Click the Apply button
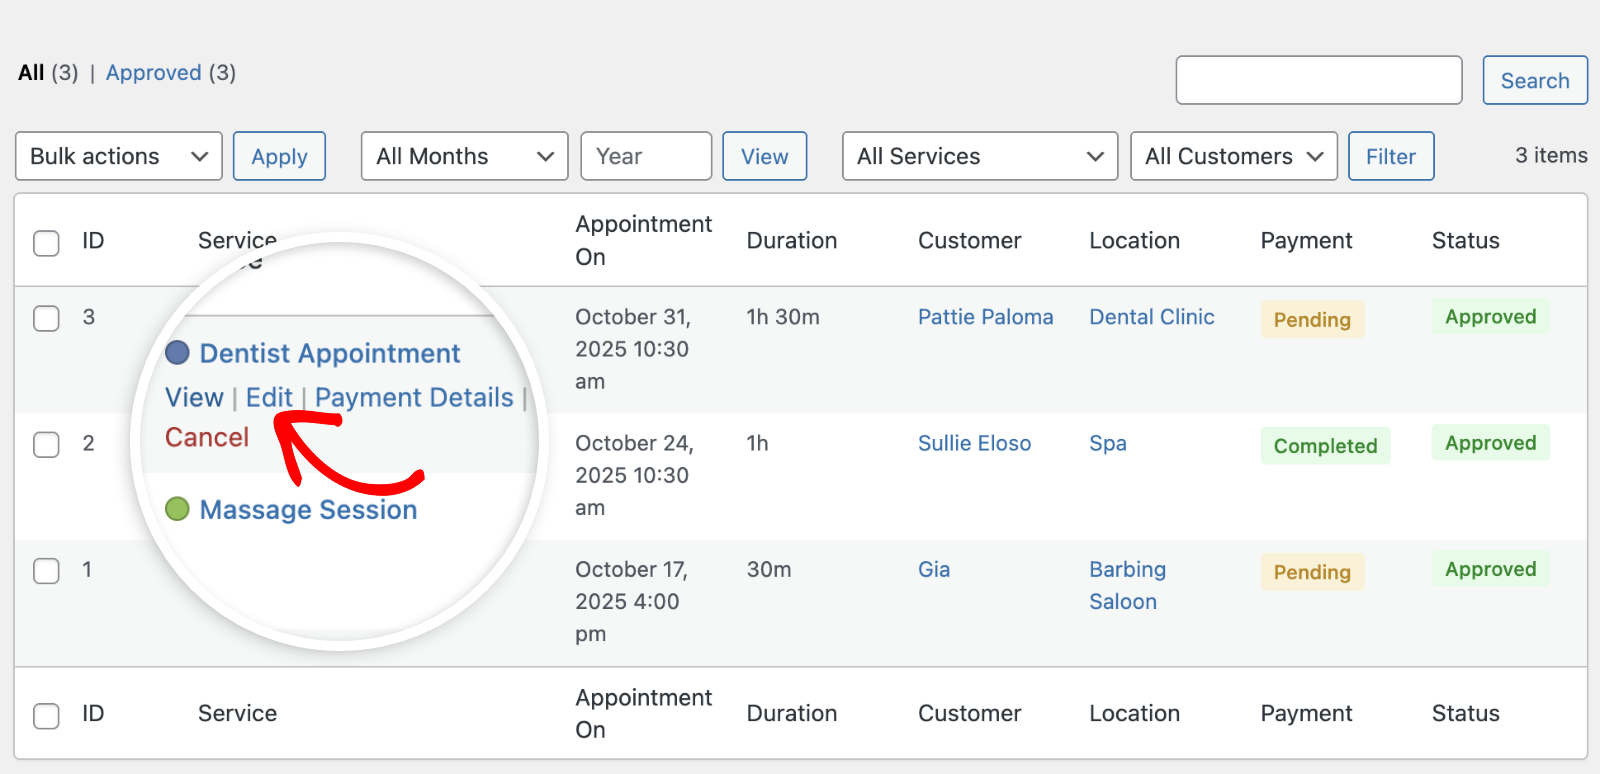Viewport: 1600px width, 774px height. click(279, 156)
